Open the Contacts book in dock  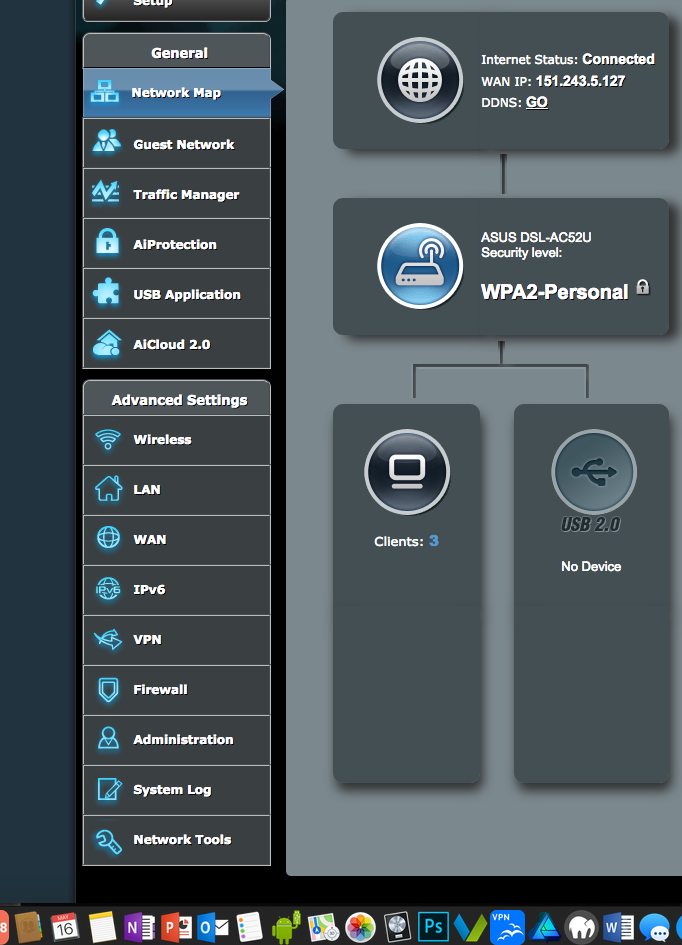point(28,927)
